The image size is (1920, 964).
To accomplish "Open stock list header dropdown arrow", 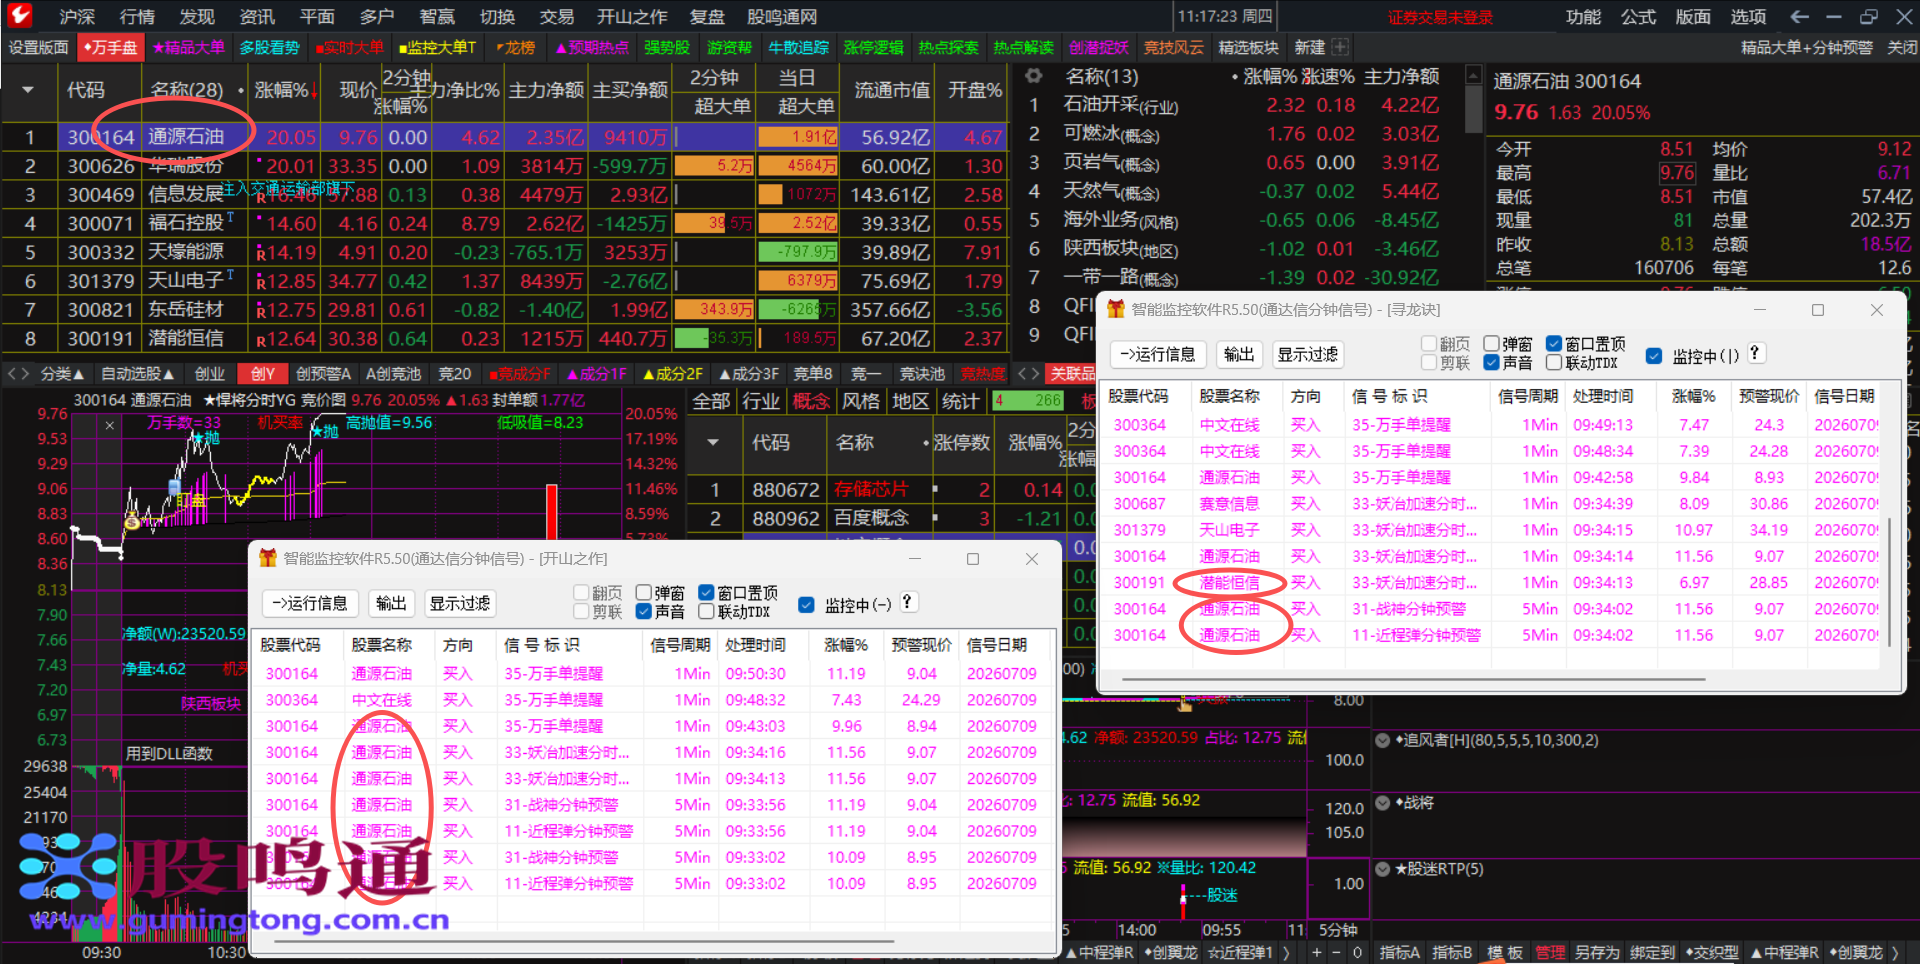I will point(28,90).
